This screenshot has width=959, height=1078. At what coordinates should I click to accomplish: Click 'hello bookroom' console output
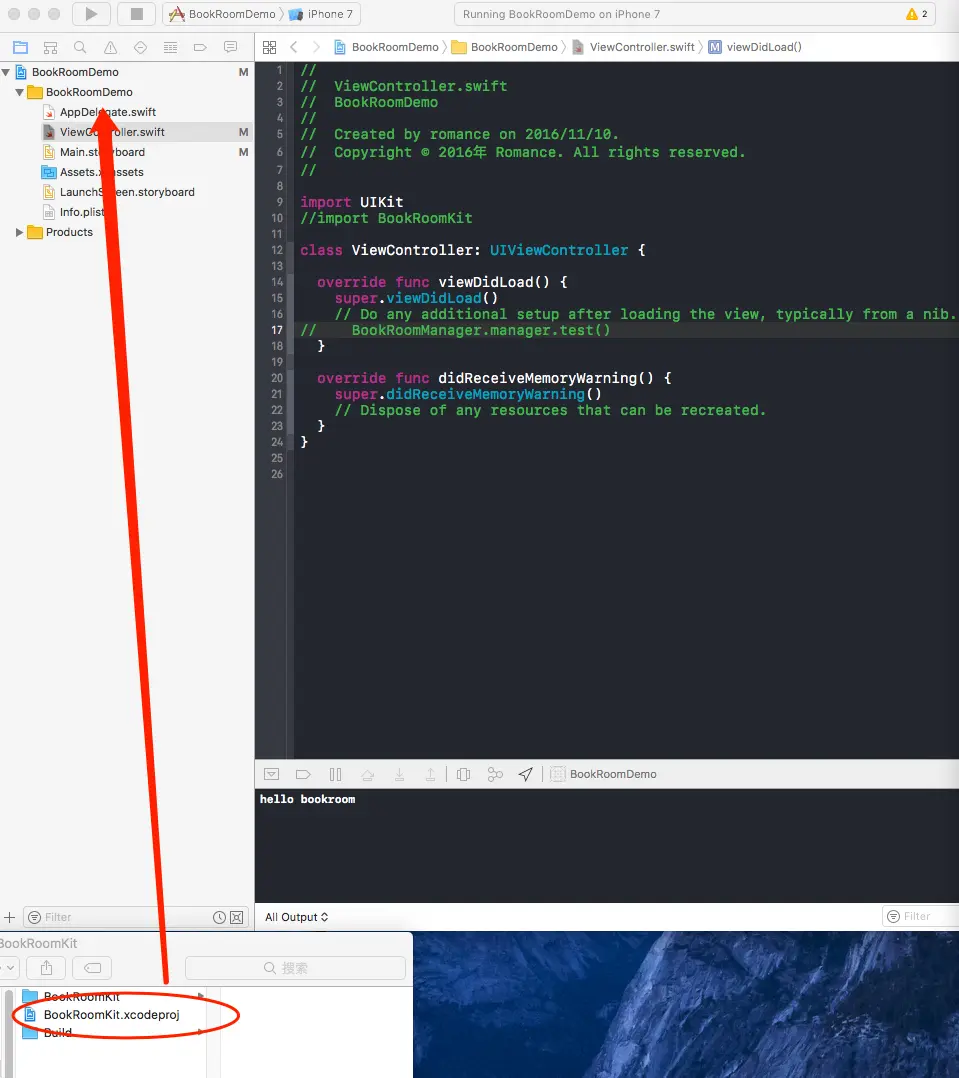point(307,799)
